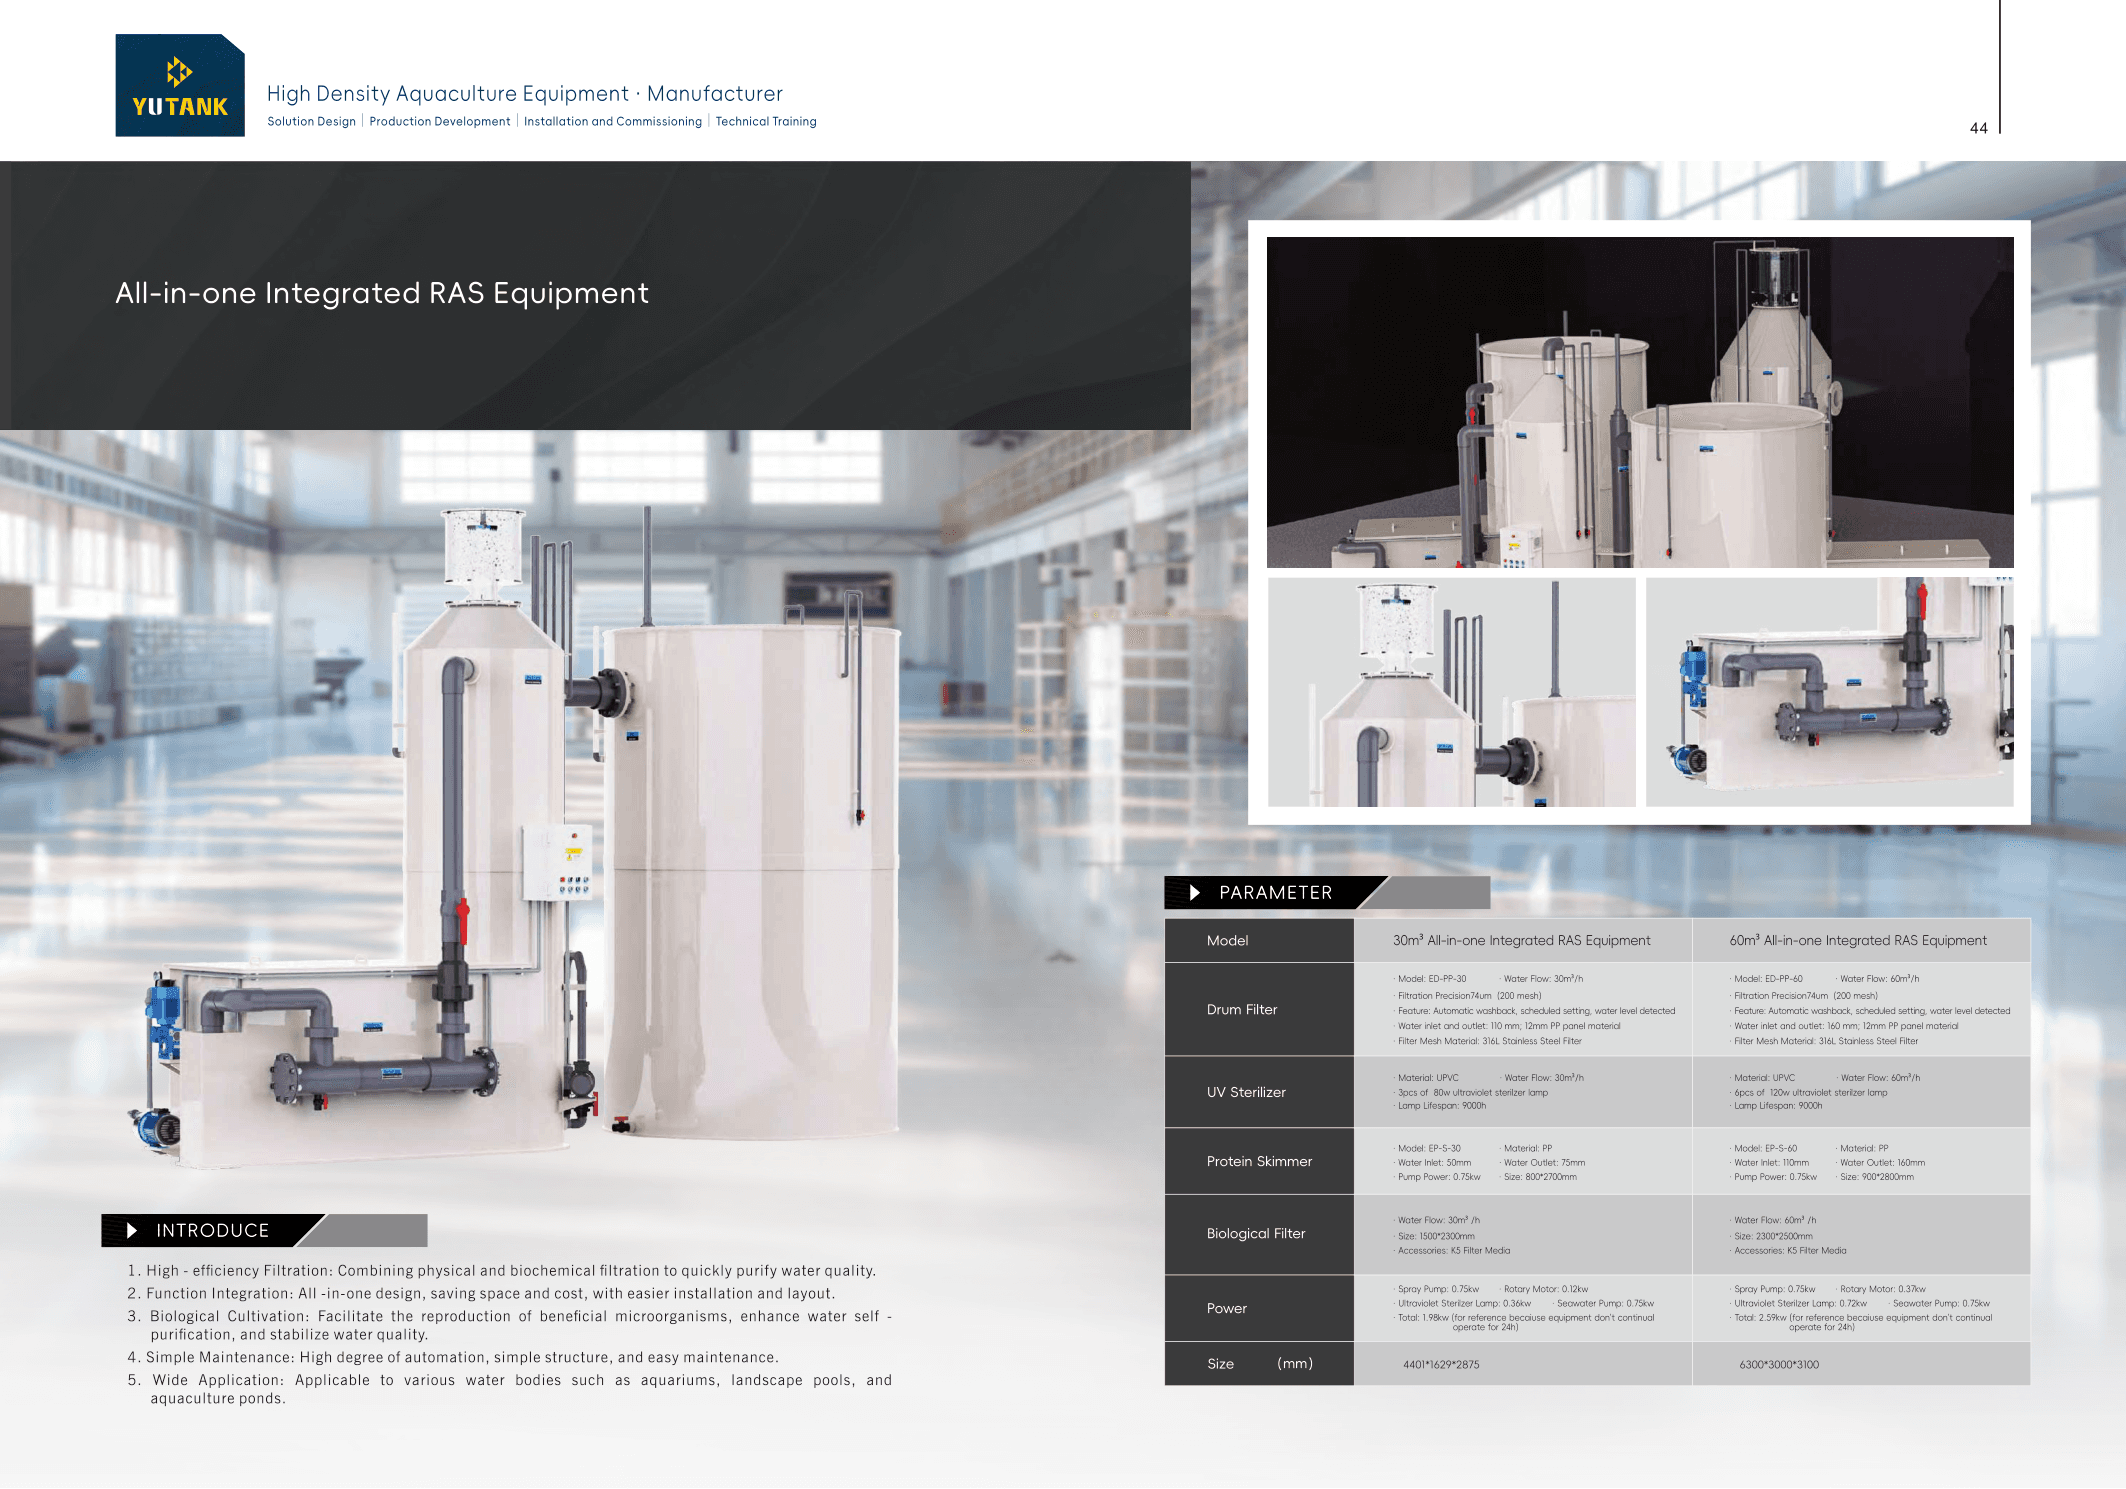Select the 'Model' row header

click(x=1259, y=941)
